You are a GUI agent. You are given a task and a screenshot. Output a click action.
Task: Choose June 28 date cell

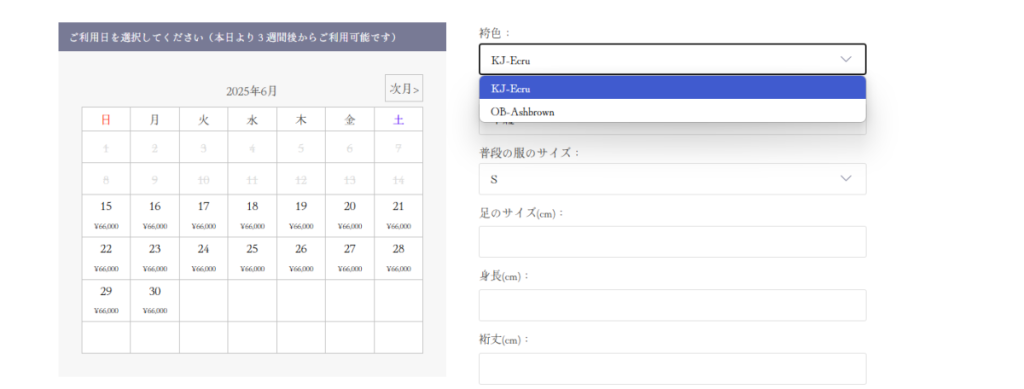(398, 258)
